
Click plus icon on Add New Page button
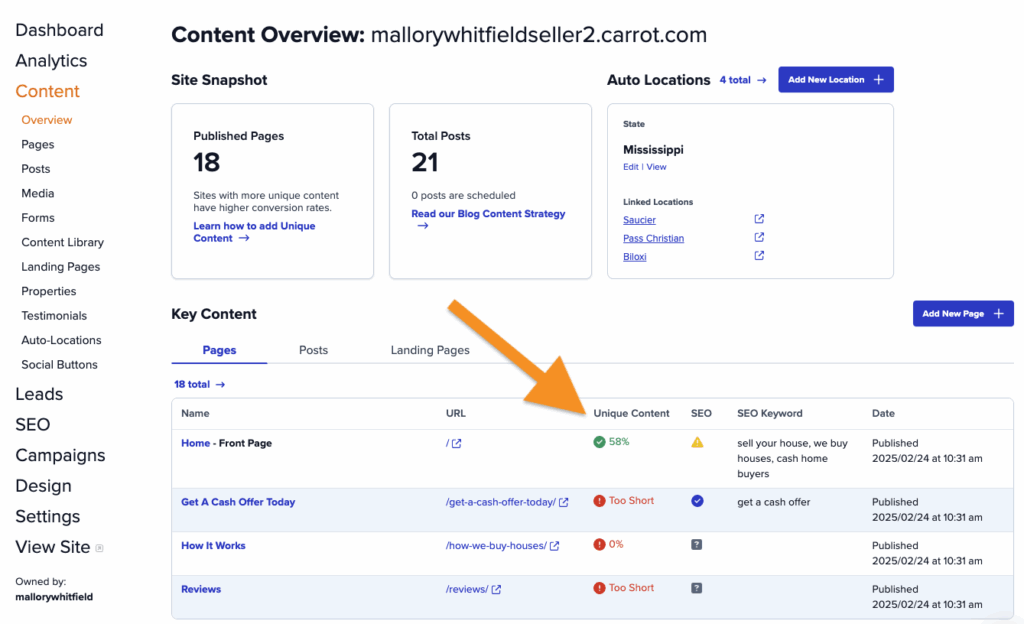999,314
